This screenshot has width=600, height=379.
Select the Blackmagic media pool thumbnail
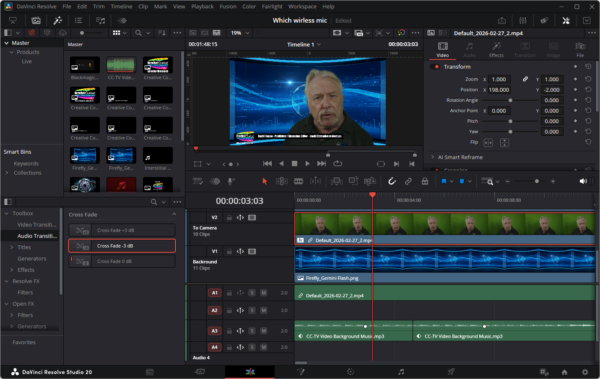pos(85,65)
